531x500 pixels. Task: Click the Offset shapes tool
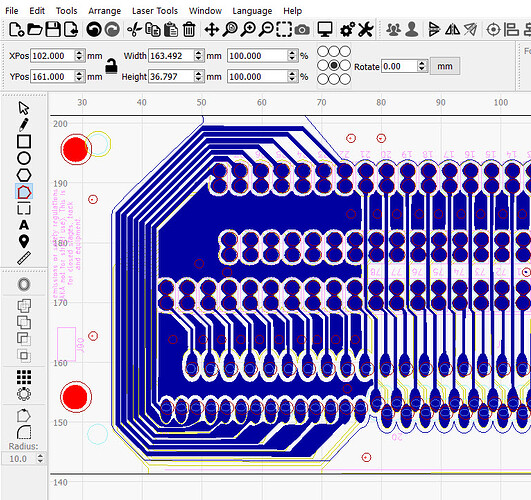[24, 285]
